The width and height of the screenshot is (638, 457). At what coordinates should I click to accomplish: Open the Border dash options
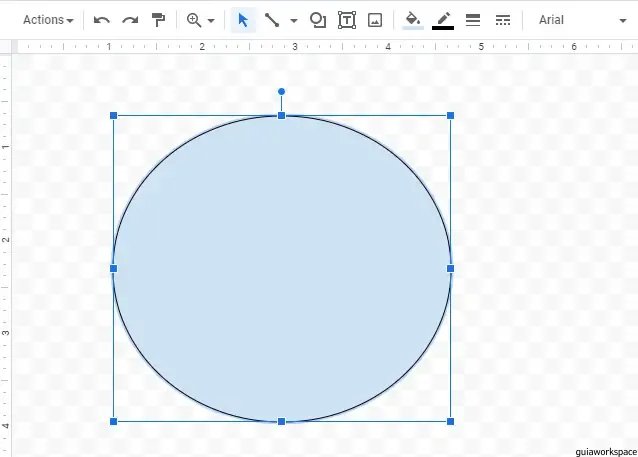(x=503, y=20)
